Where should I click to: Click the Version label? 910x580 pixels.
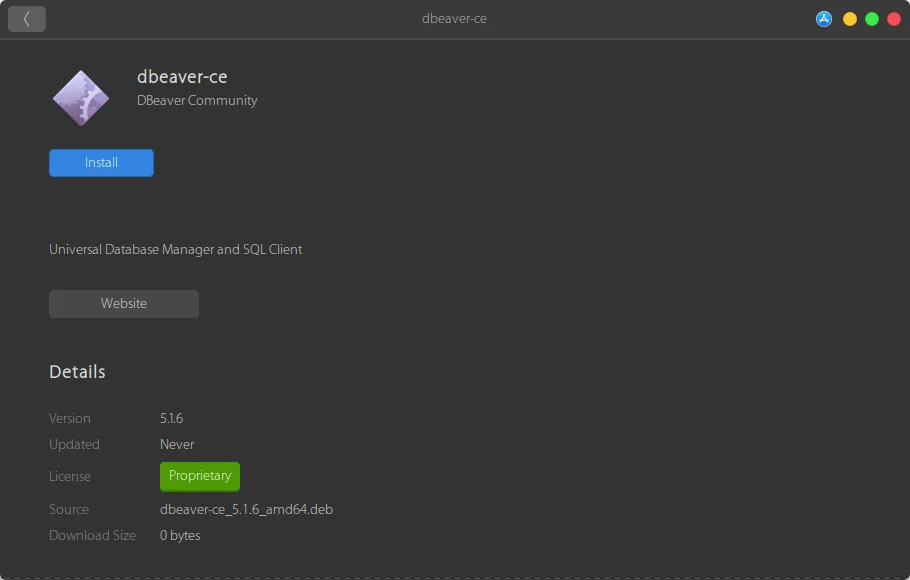[x=70, y=419]
